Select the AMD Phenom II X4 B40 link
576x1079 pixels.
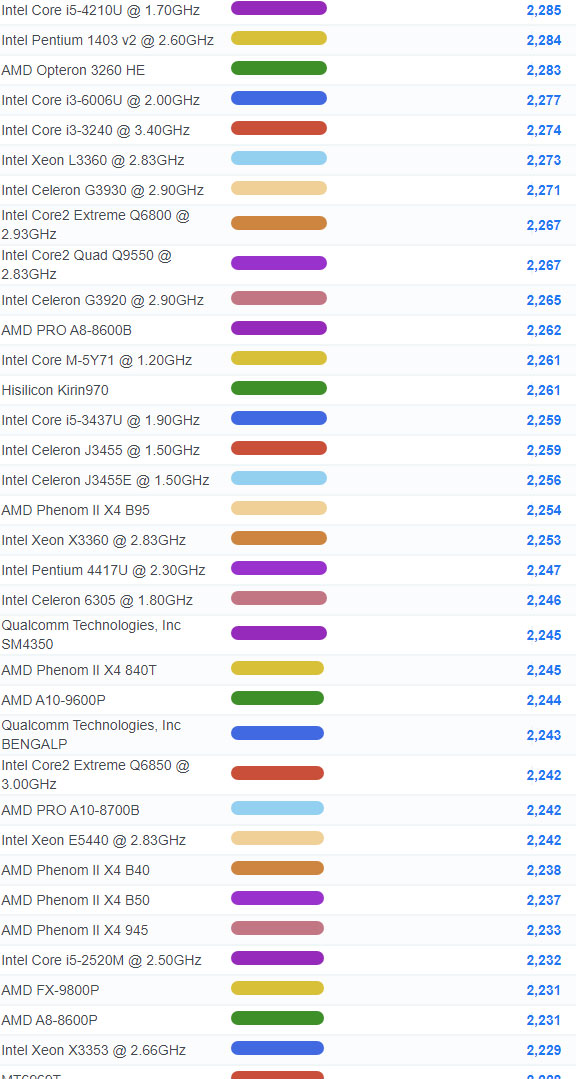click(76, 870)
